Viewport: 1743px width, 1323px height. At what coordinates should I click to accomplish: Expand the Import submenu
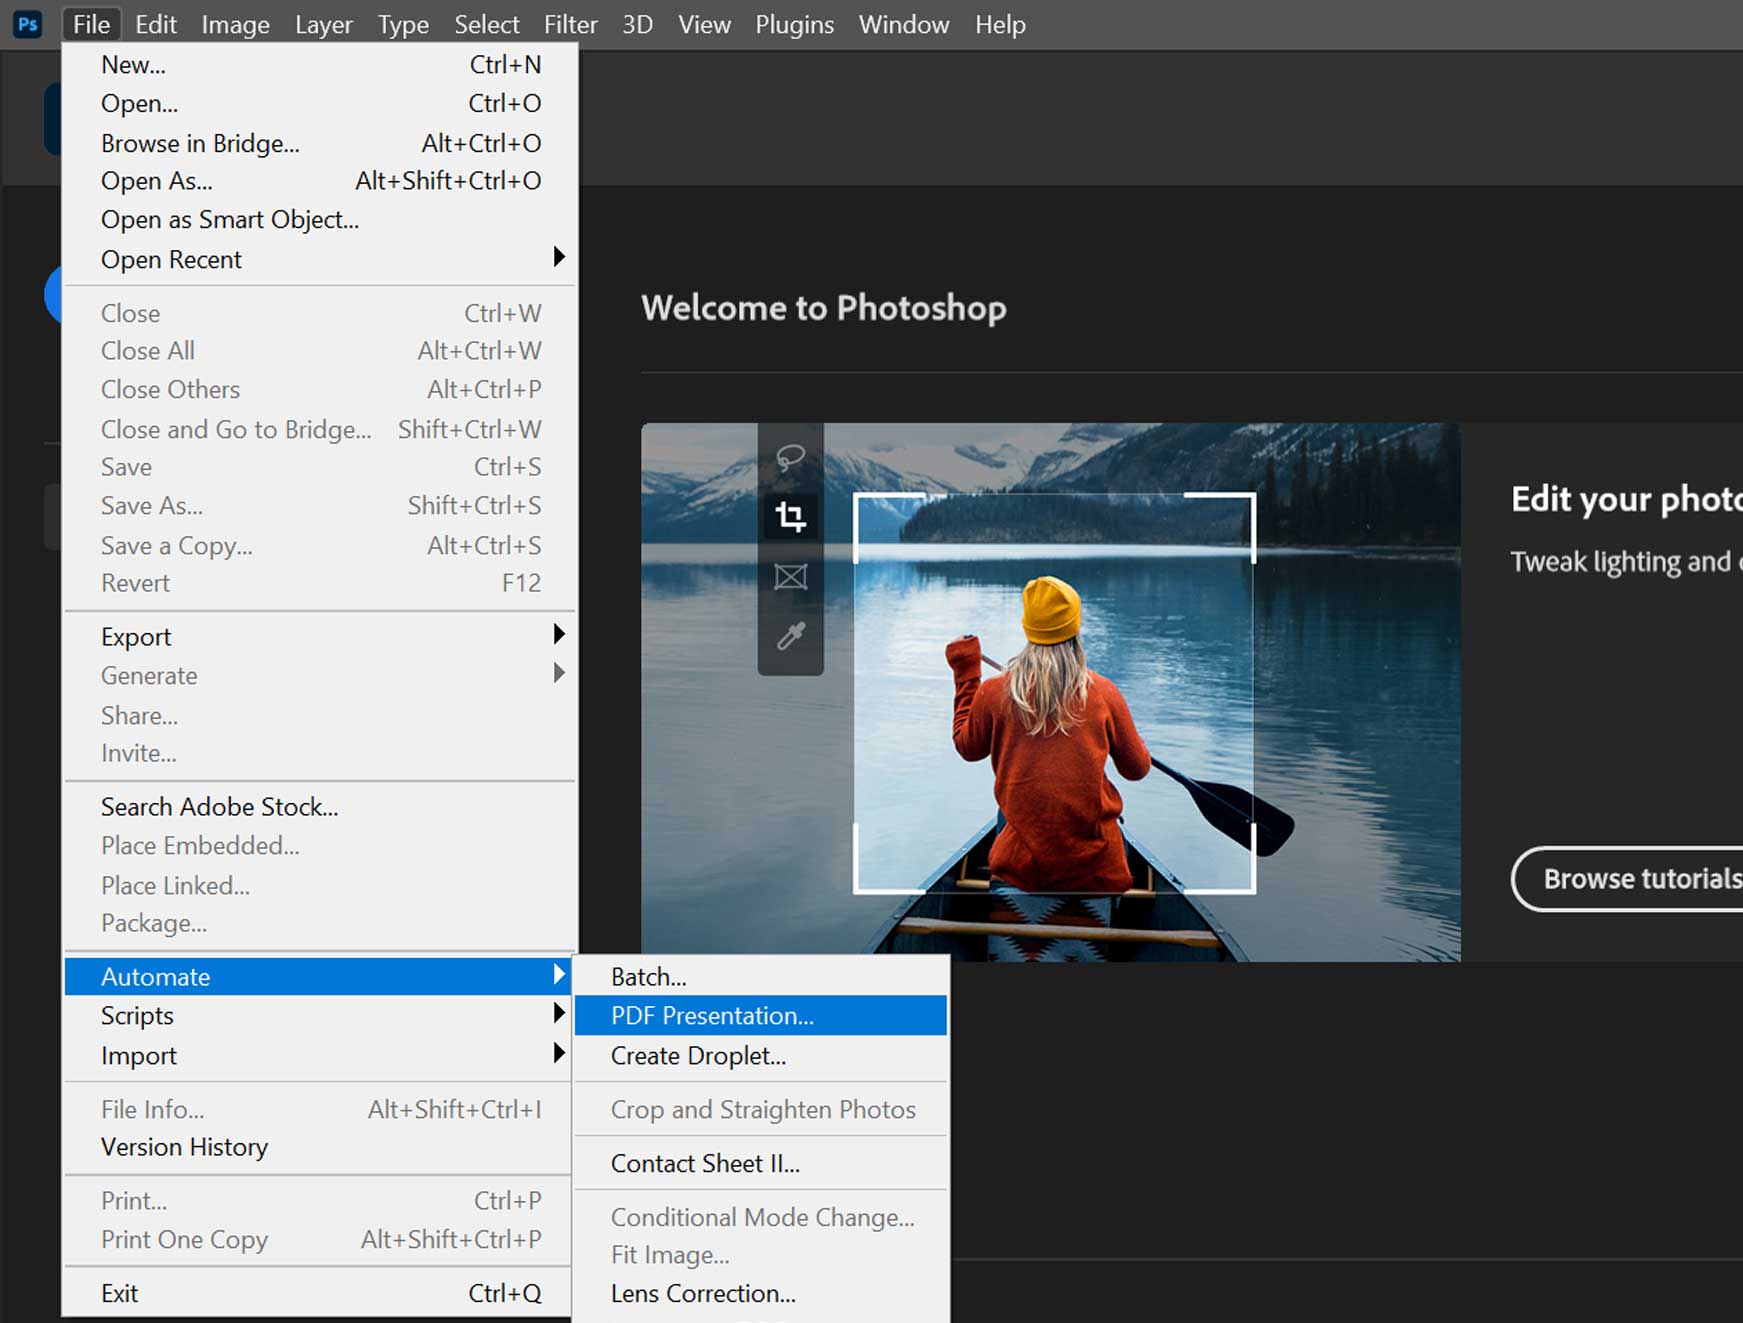tap(320, 1055)
